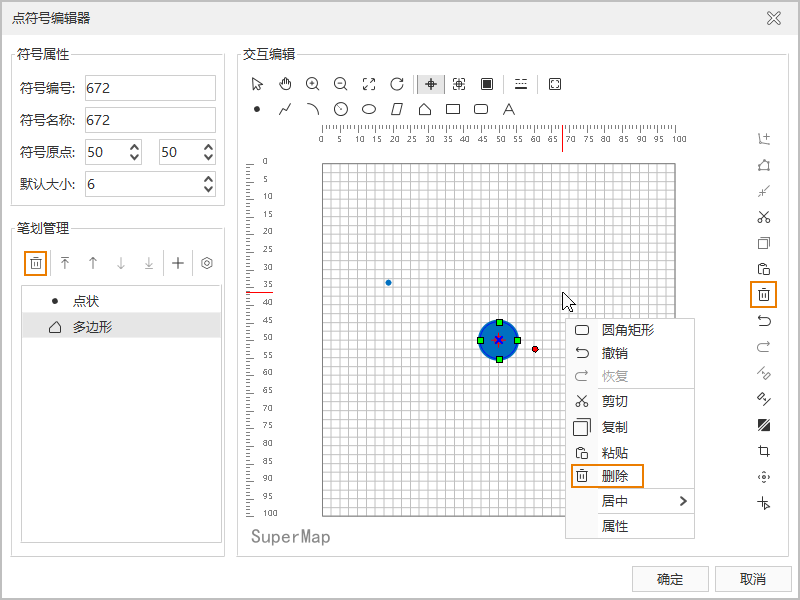This screenshot has width=800, height=600.
Task: Click the crop icon in side toolbar
Action: tap(764, 451)
